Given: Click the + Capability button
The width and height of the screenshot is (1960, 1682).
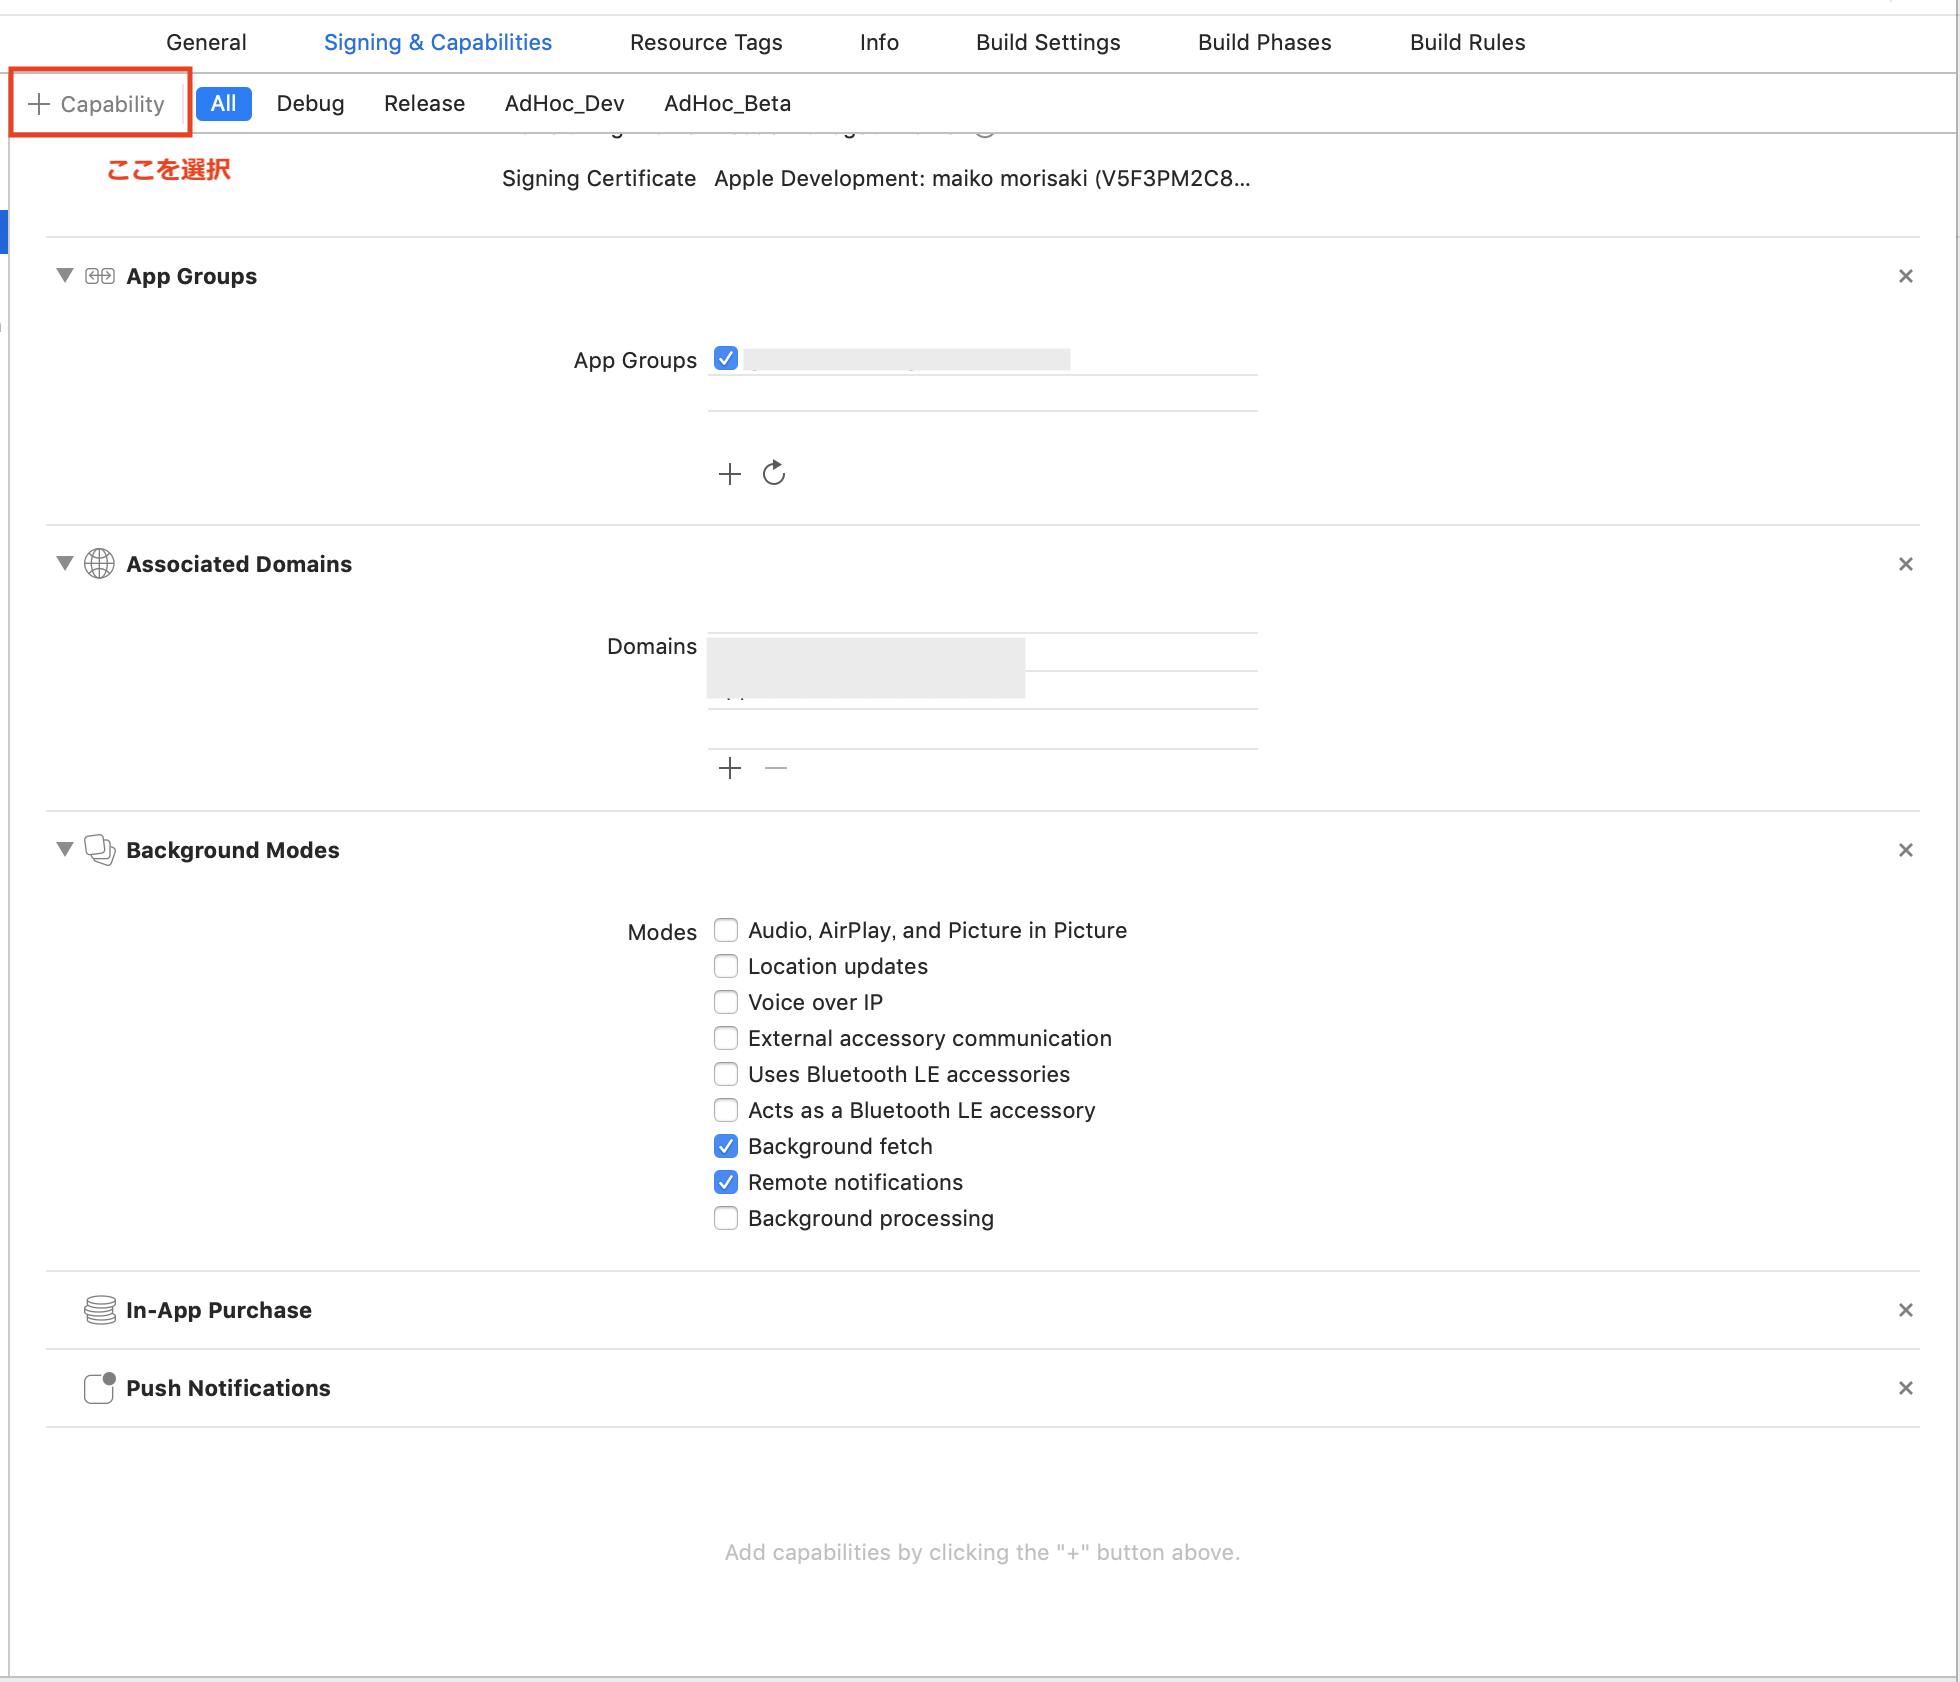Looking at the screenshot, I should (97, 104).
